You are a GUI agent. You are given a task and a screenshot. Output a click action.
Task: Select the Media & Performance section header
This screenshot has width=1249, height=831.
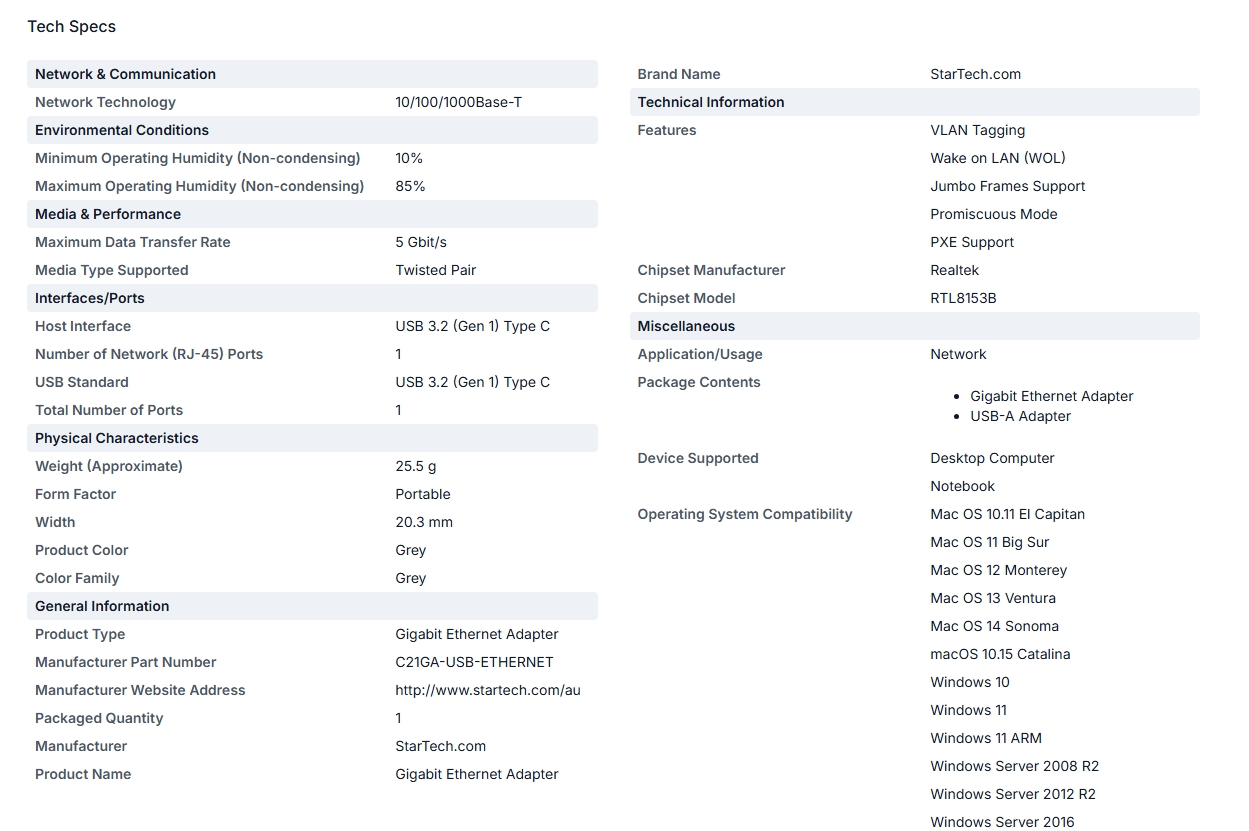tap(312, 214)
